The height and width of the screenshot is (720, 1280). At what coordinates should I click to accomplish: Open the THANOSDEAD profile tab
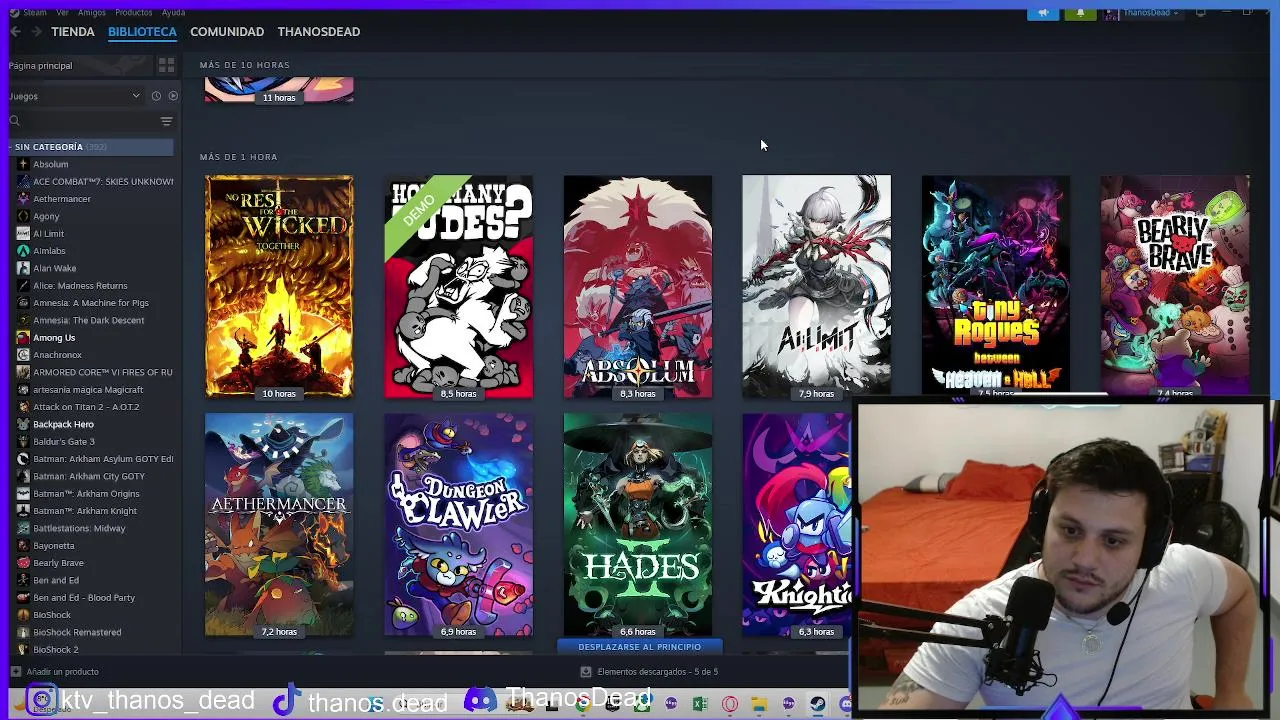click(319, 32)
